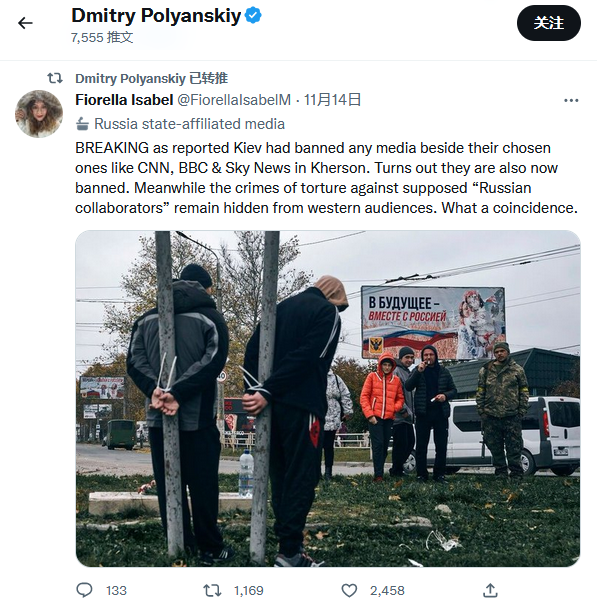
Task: Click the Fiorella Isabel display name
Action: (x=124, y=100)
